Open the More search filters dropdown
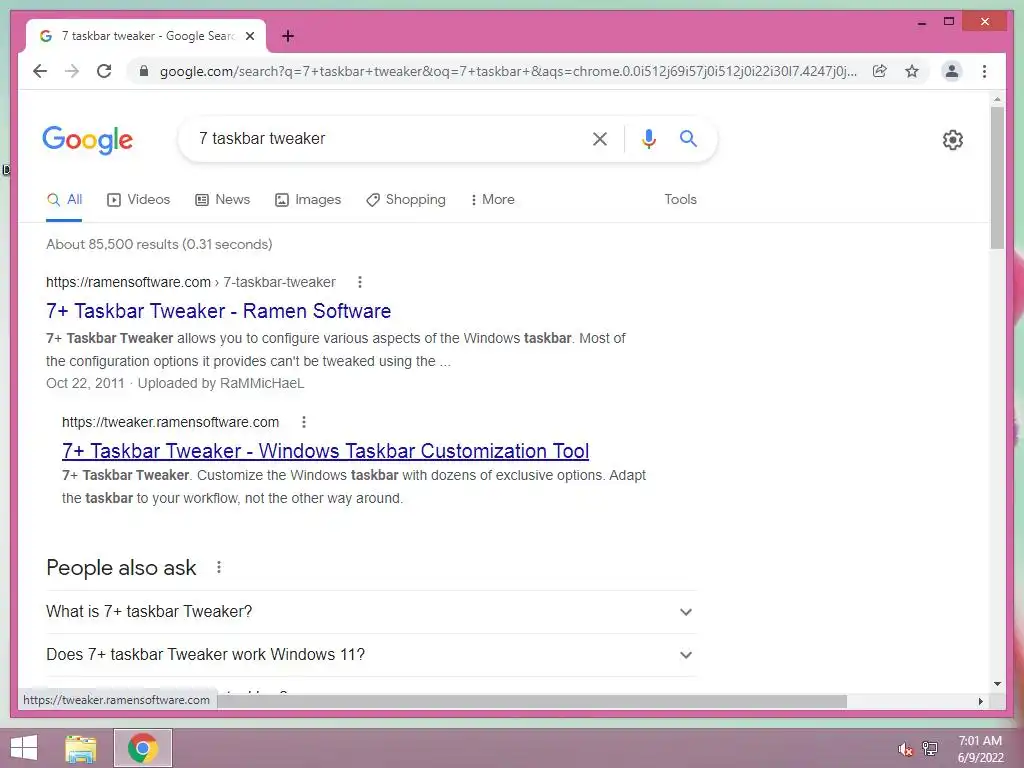 pos(492,200)
